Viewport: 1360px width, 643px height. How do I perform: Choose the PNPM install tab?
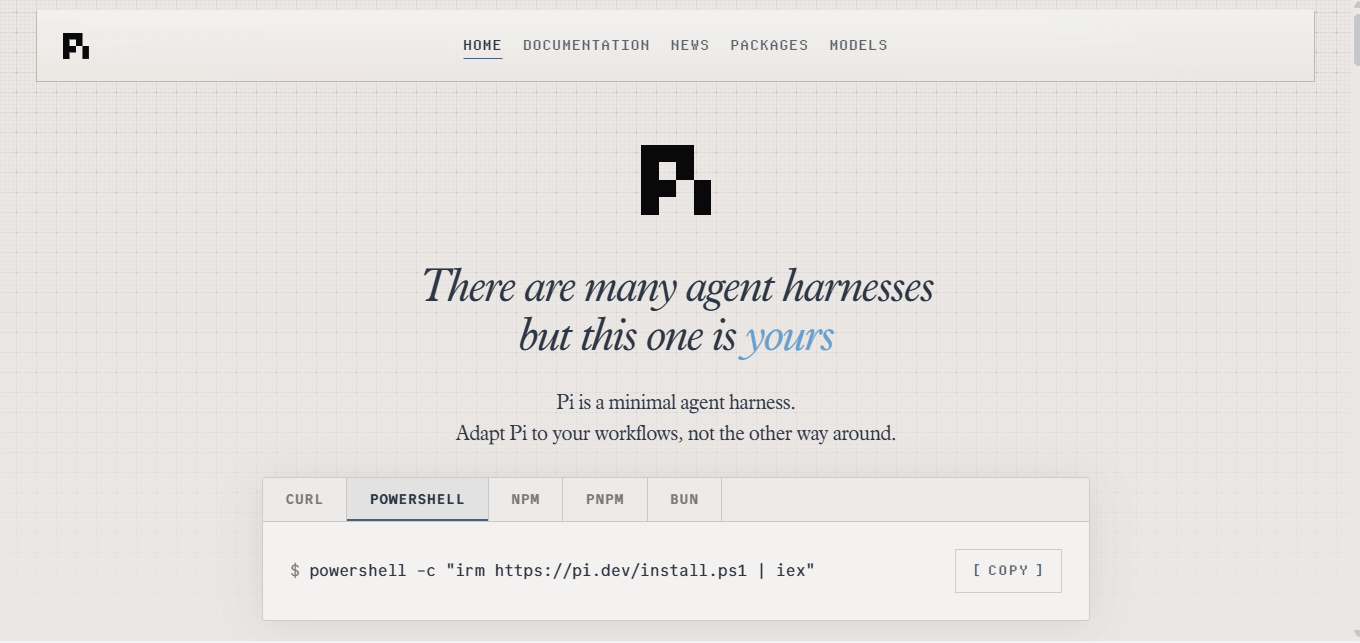[x=605, y=499]
